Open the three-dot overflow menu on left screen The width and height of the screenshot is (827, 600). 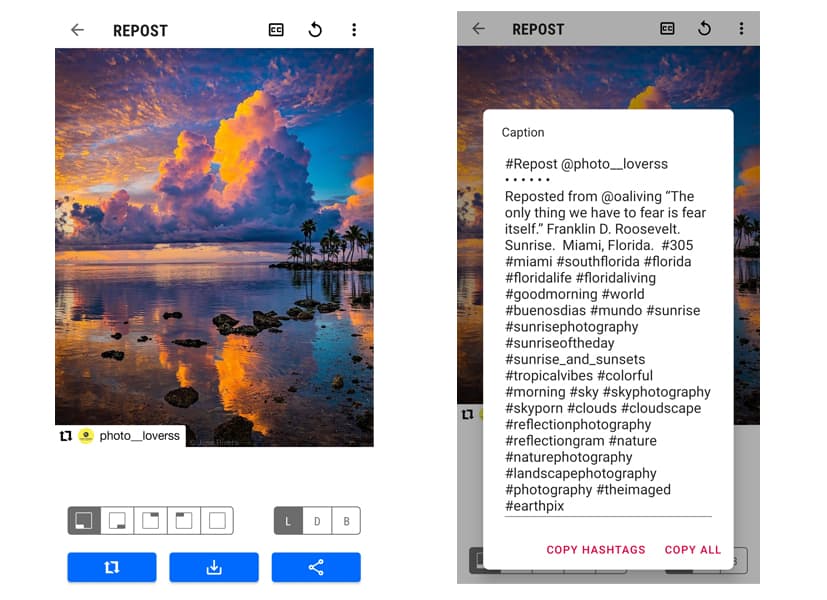point(354,30)
